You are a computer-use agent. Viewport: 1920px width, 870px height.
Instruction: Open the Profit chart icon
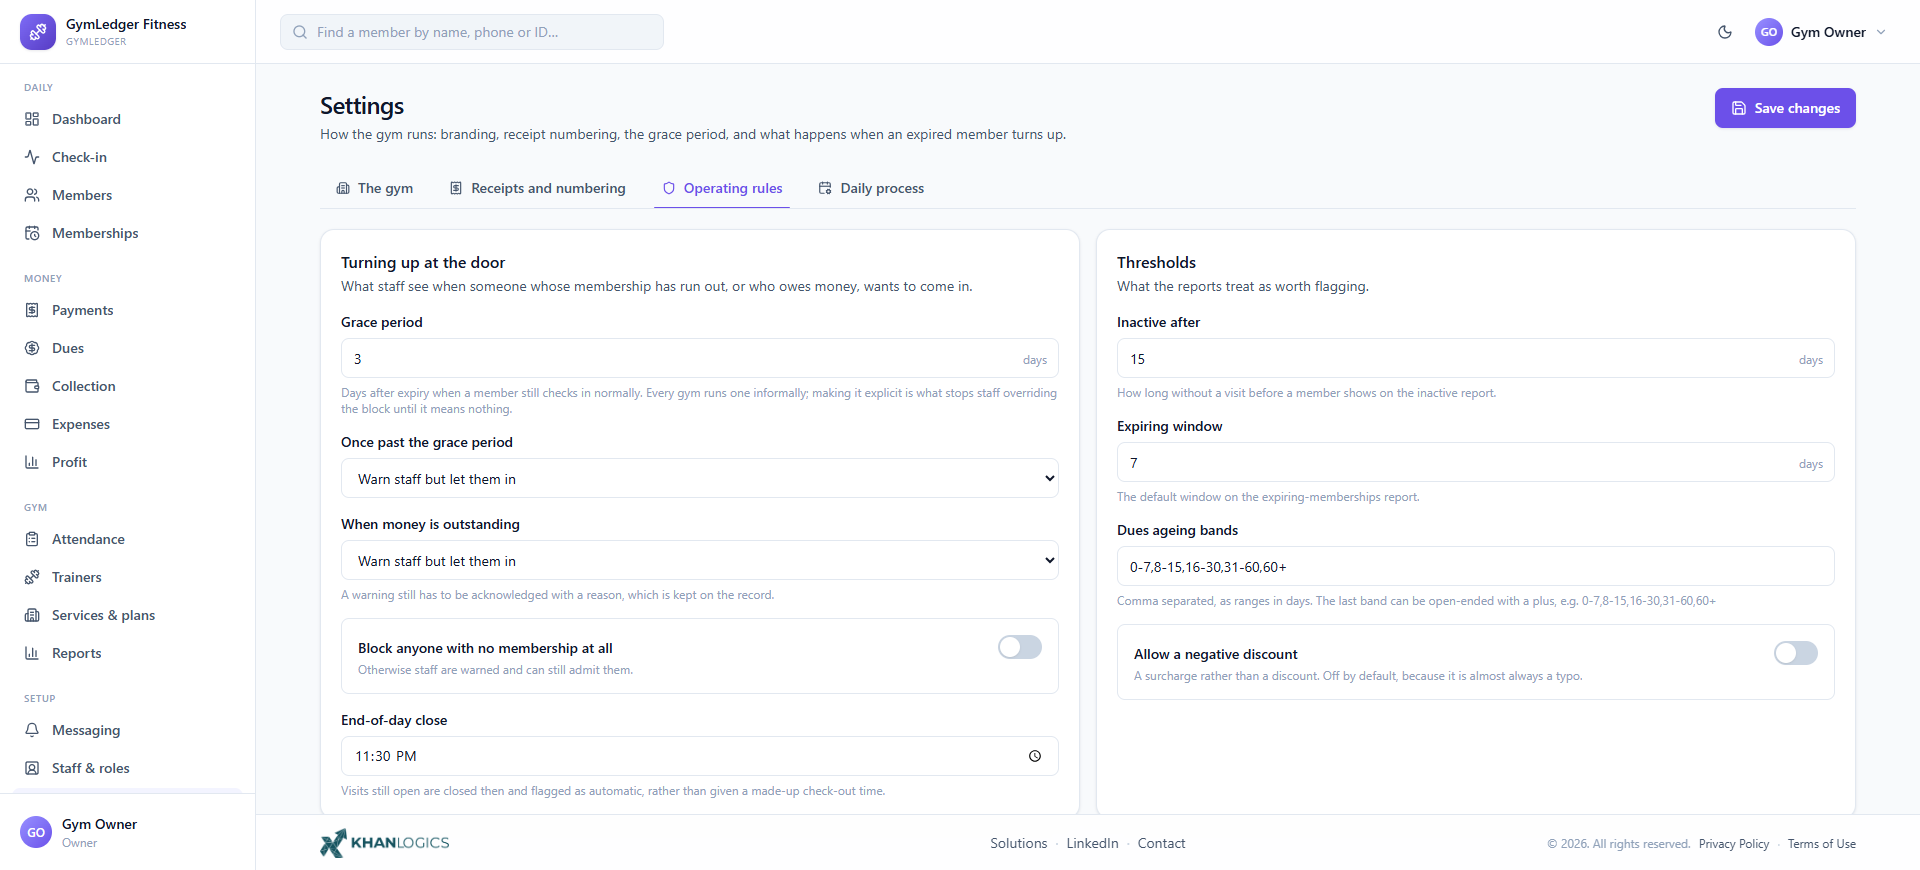[x=32, y=462]
